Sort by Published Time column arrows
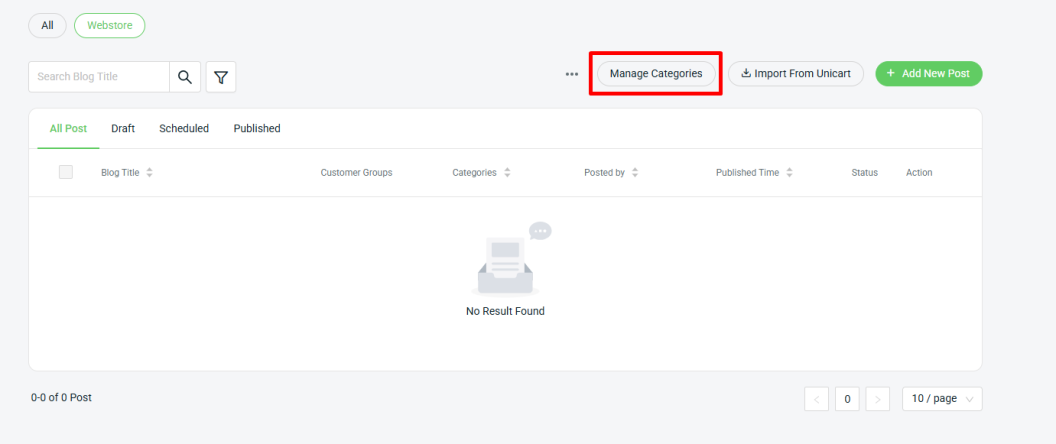 789,173
